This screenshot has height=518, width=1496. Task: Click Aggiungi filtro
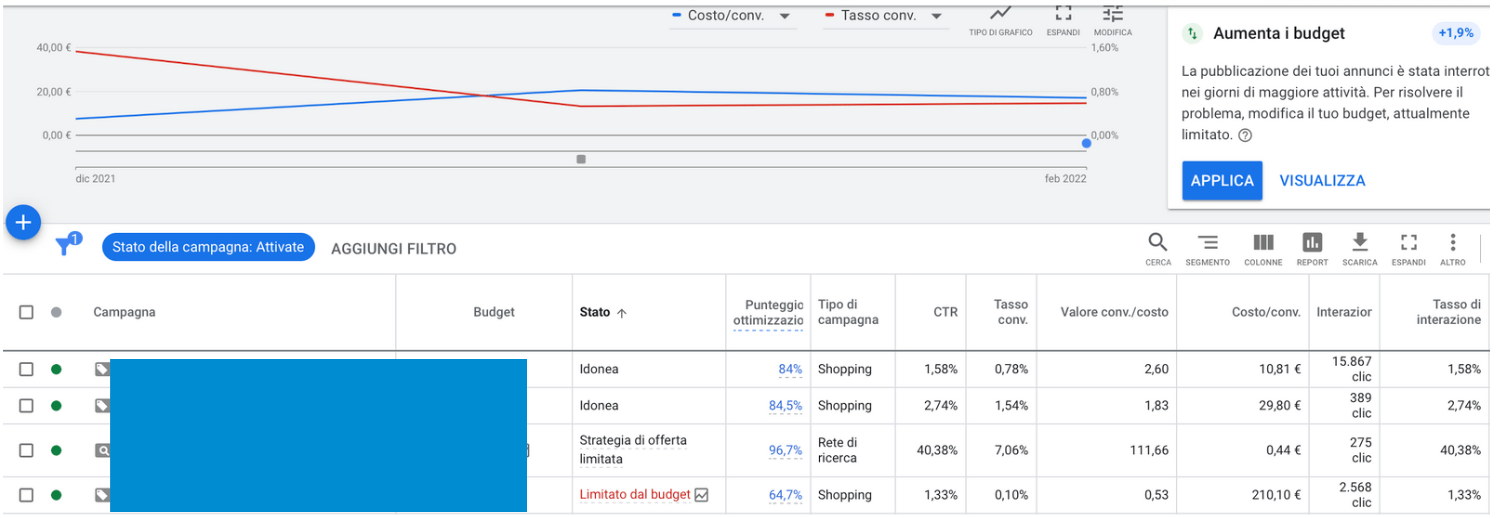(394, 248)
